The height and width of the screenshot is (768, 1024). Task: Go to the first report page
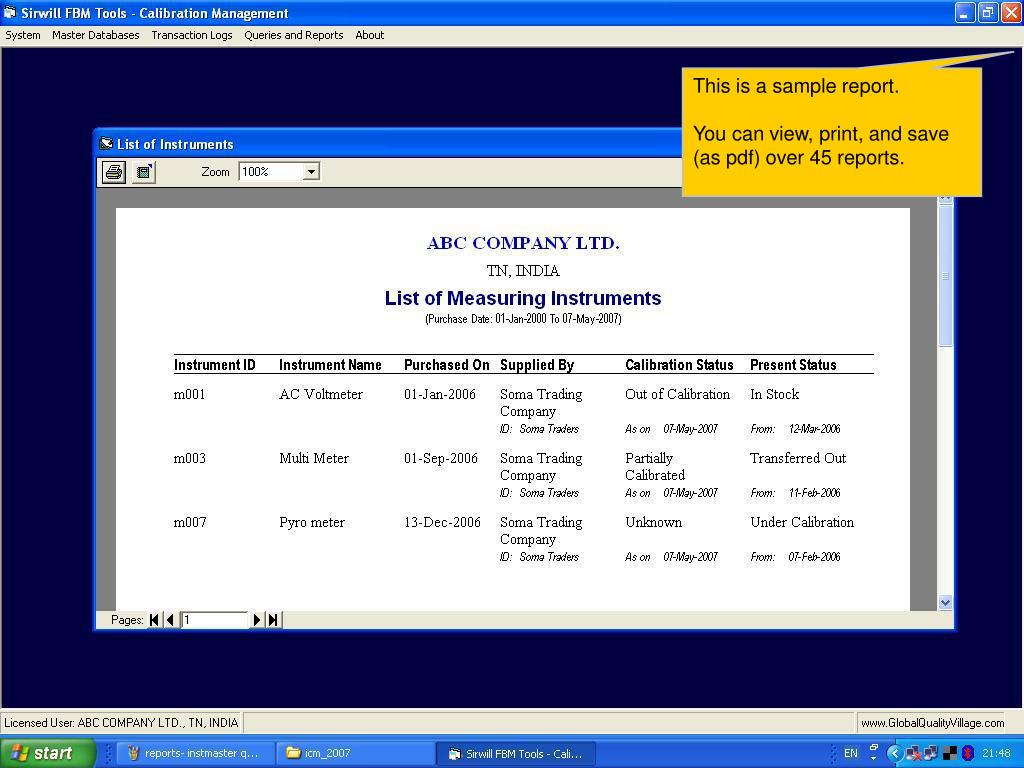click(154, 620)
